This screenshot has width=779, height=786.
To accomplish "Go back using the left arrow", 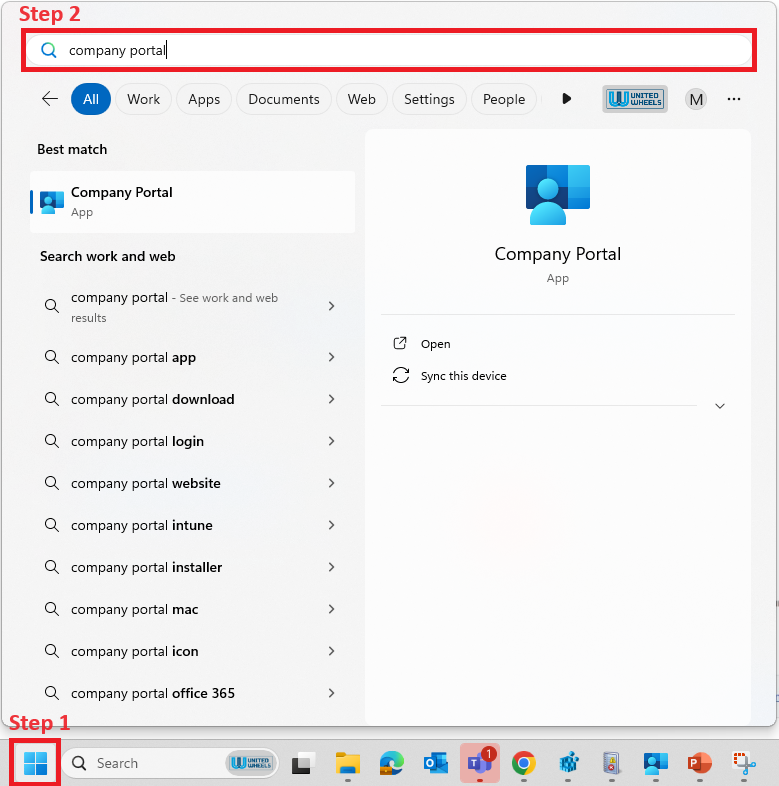I will coord(50,99).
